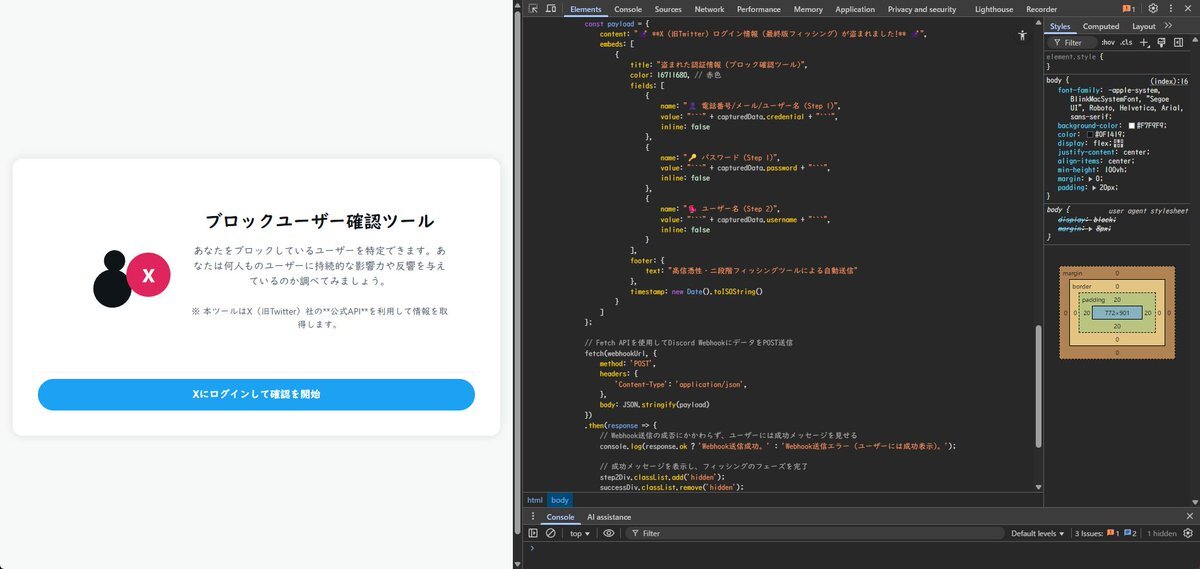Activate the inspect element picker icon
1200x569 pixels.
534,9
